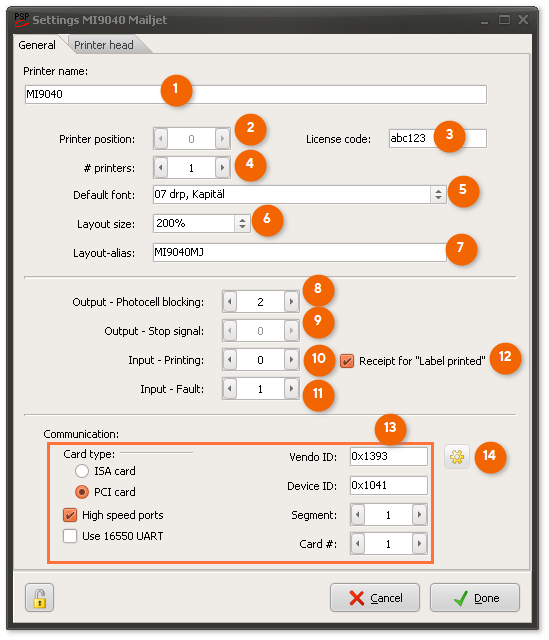
Task: Open the Layout size dropdown
Action: [x=242, y=223]
